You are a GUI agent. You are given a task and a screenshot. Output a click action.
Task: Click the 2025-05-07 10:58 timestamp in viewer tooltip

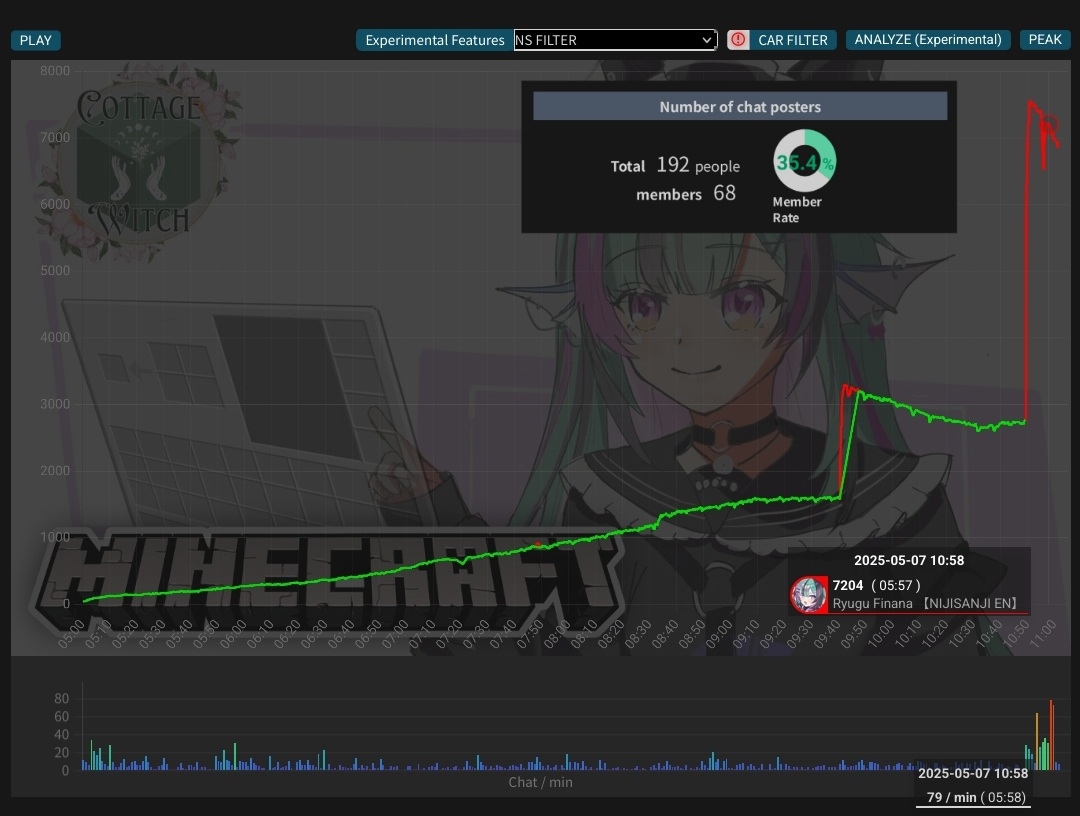pyautogui.click(x=909, y=561)
